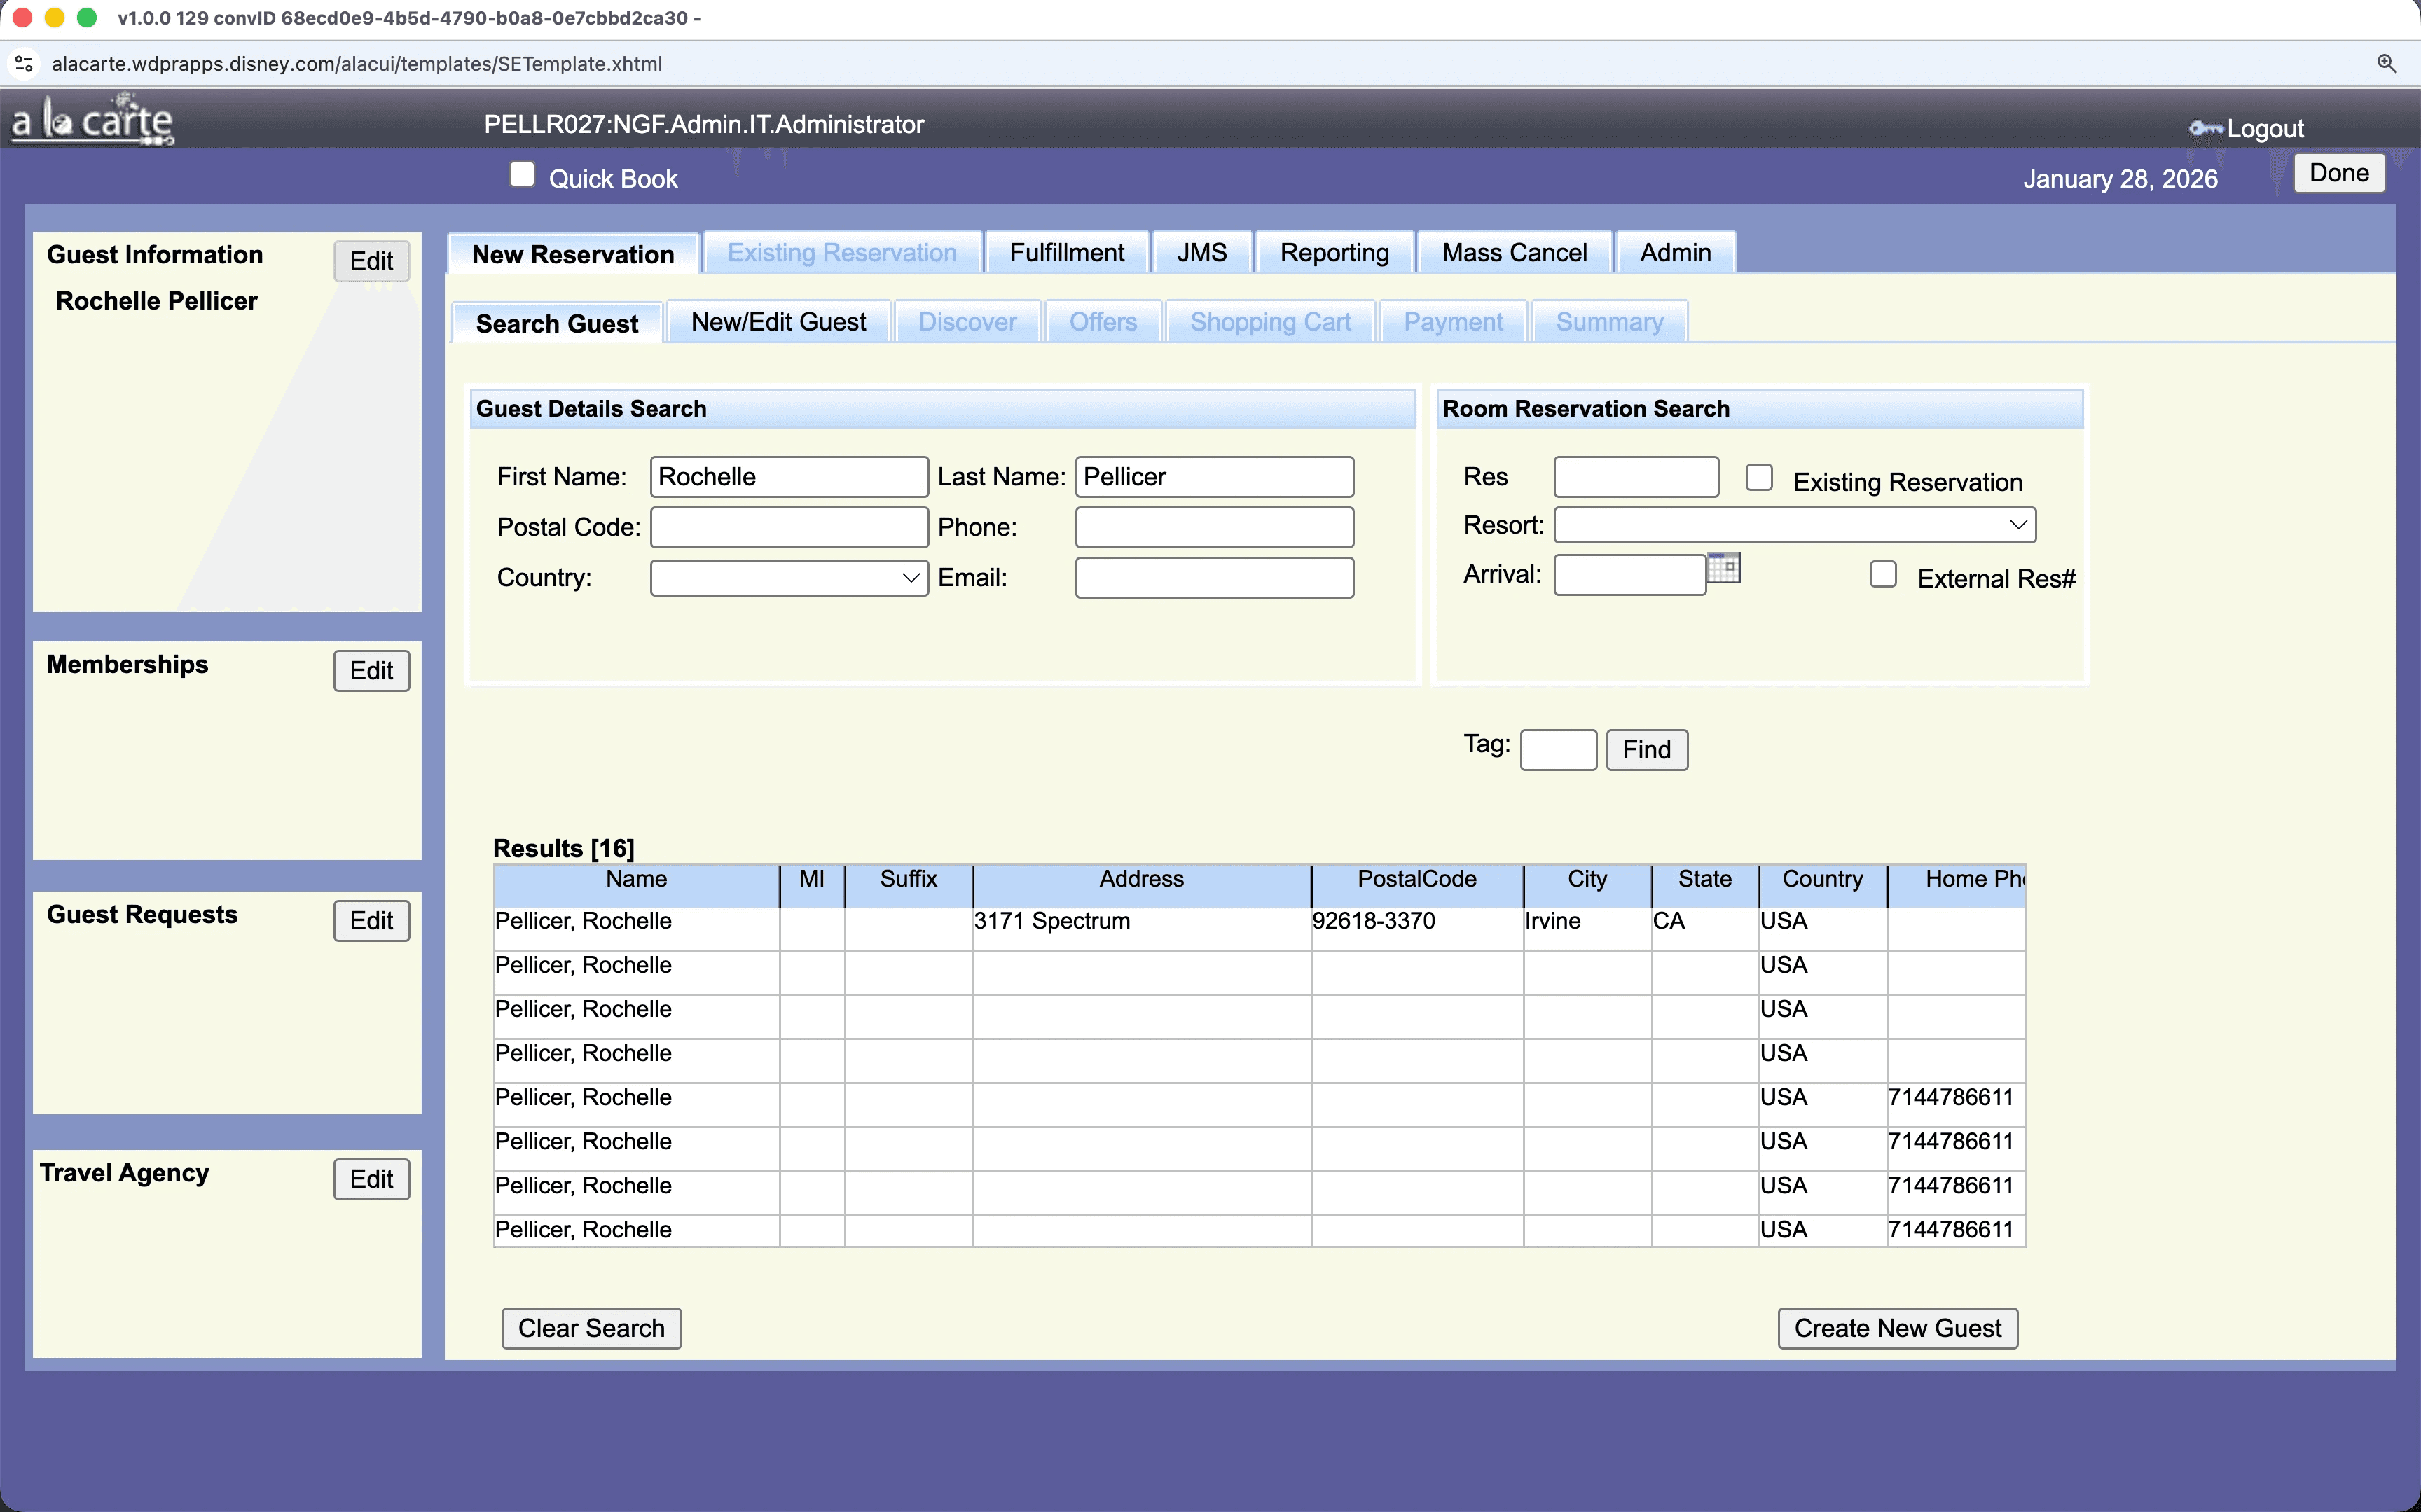
Task: Open the Arrival date calendar picker
Action: [x=1723, y=569]
